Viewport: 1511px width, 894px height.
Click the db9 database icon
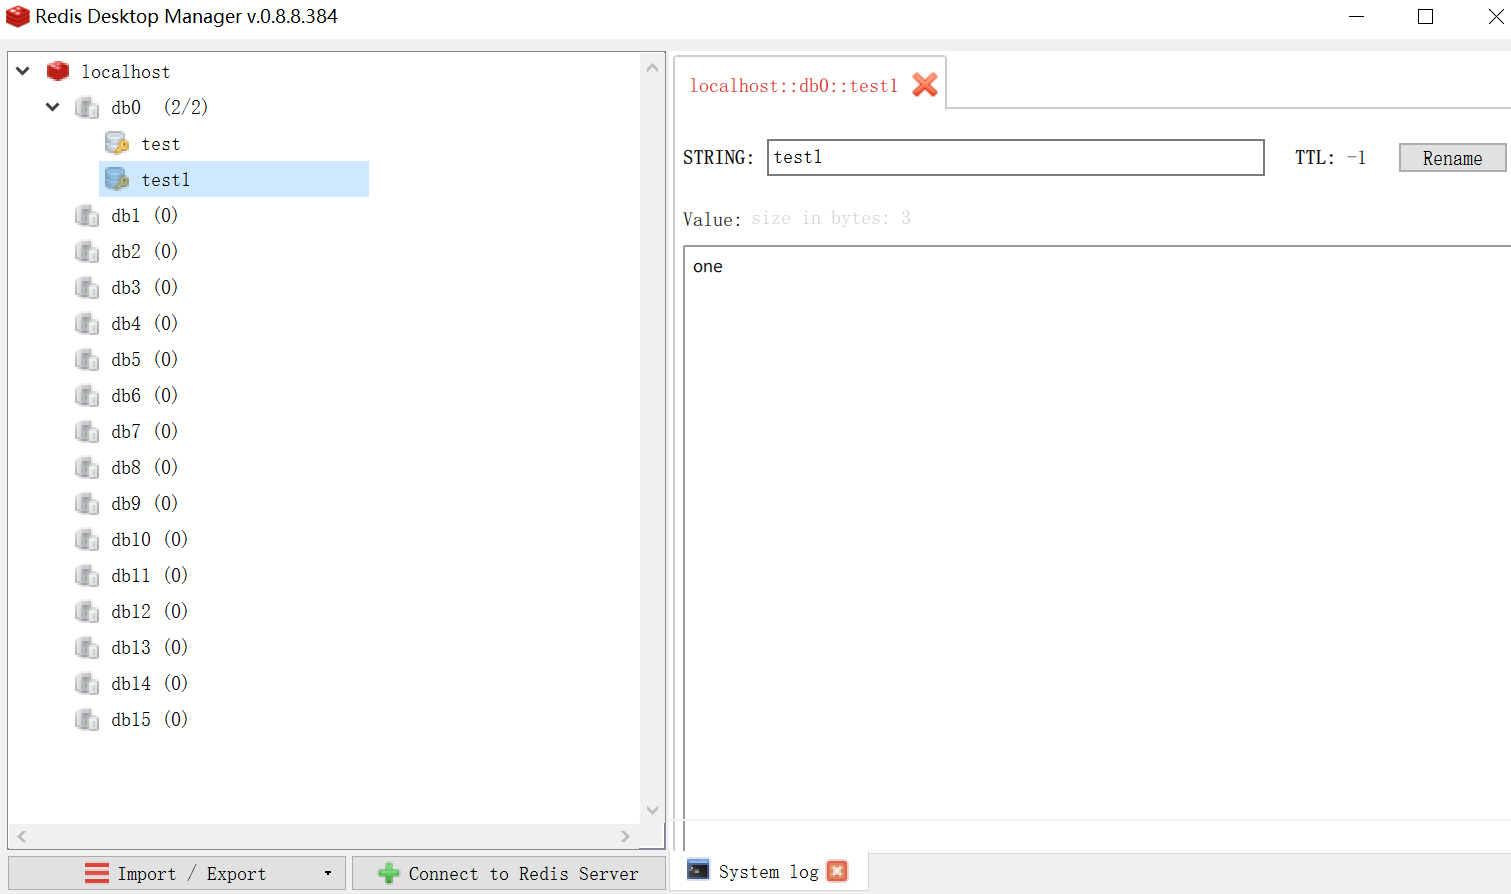click(x=87, y=503)
